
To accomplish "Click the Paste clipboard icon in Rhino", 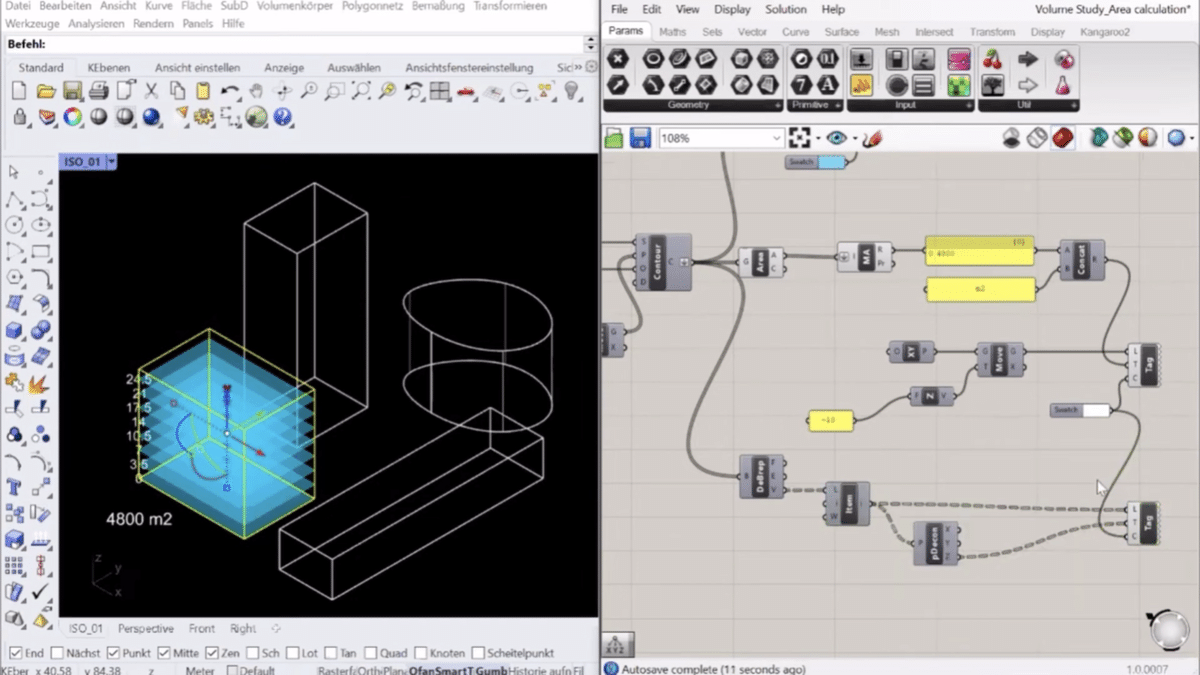I will tap(203, 91).
